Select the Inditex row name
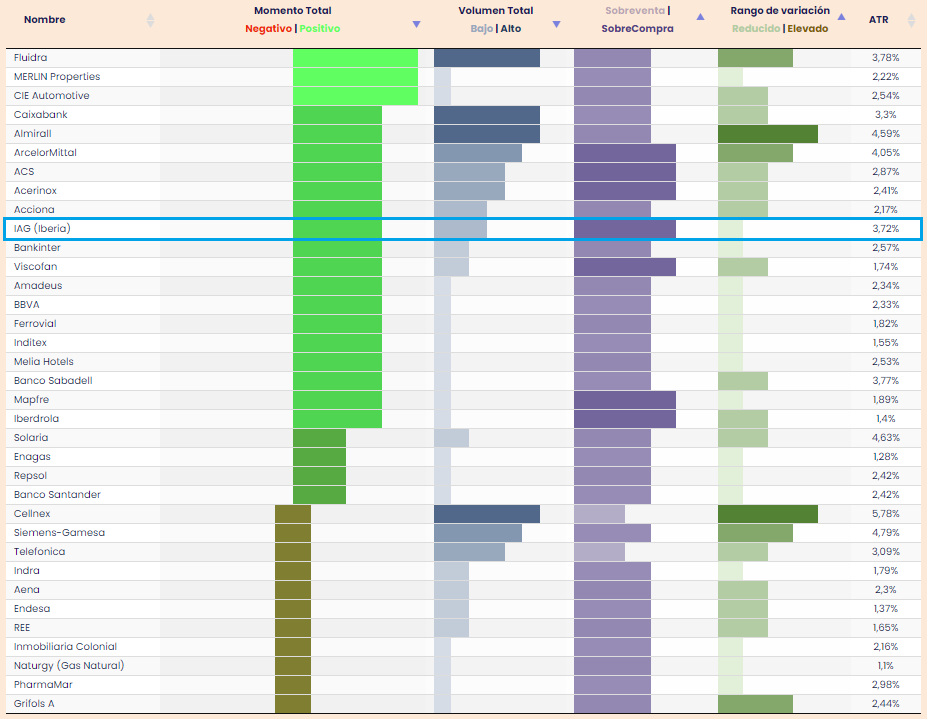The width and height of the screenshot is (927, 719). (30, 342)
